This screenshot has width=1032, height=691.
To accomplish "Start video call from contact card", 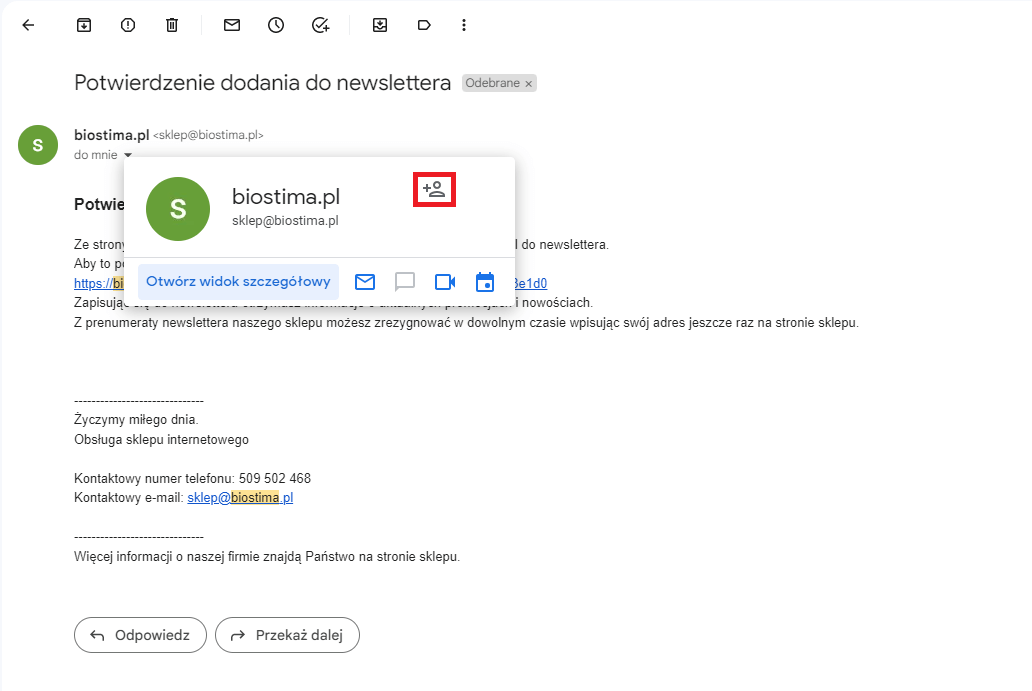I will (445, 282).
